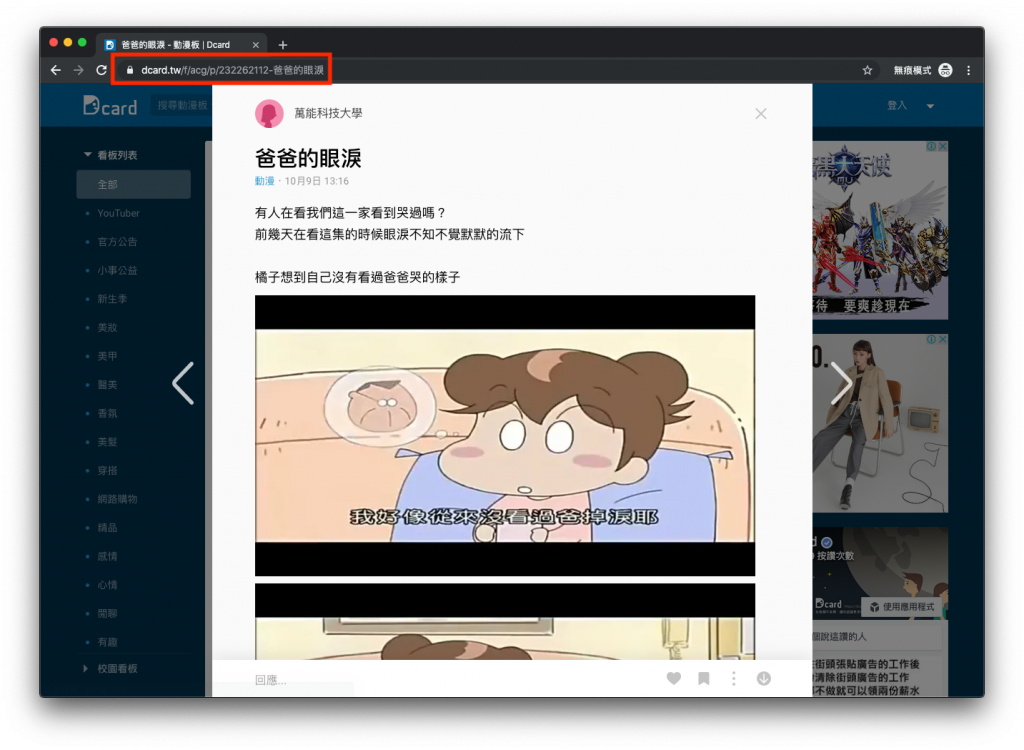Screen dimensions: 1024x750
Task: Close the top game ad
Action: coord(943,147)
